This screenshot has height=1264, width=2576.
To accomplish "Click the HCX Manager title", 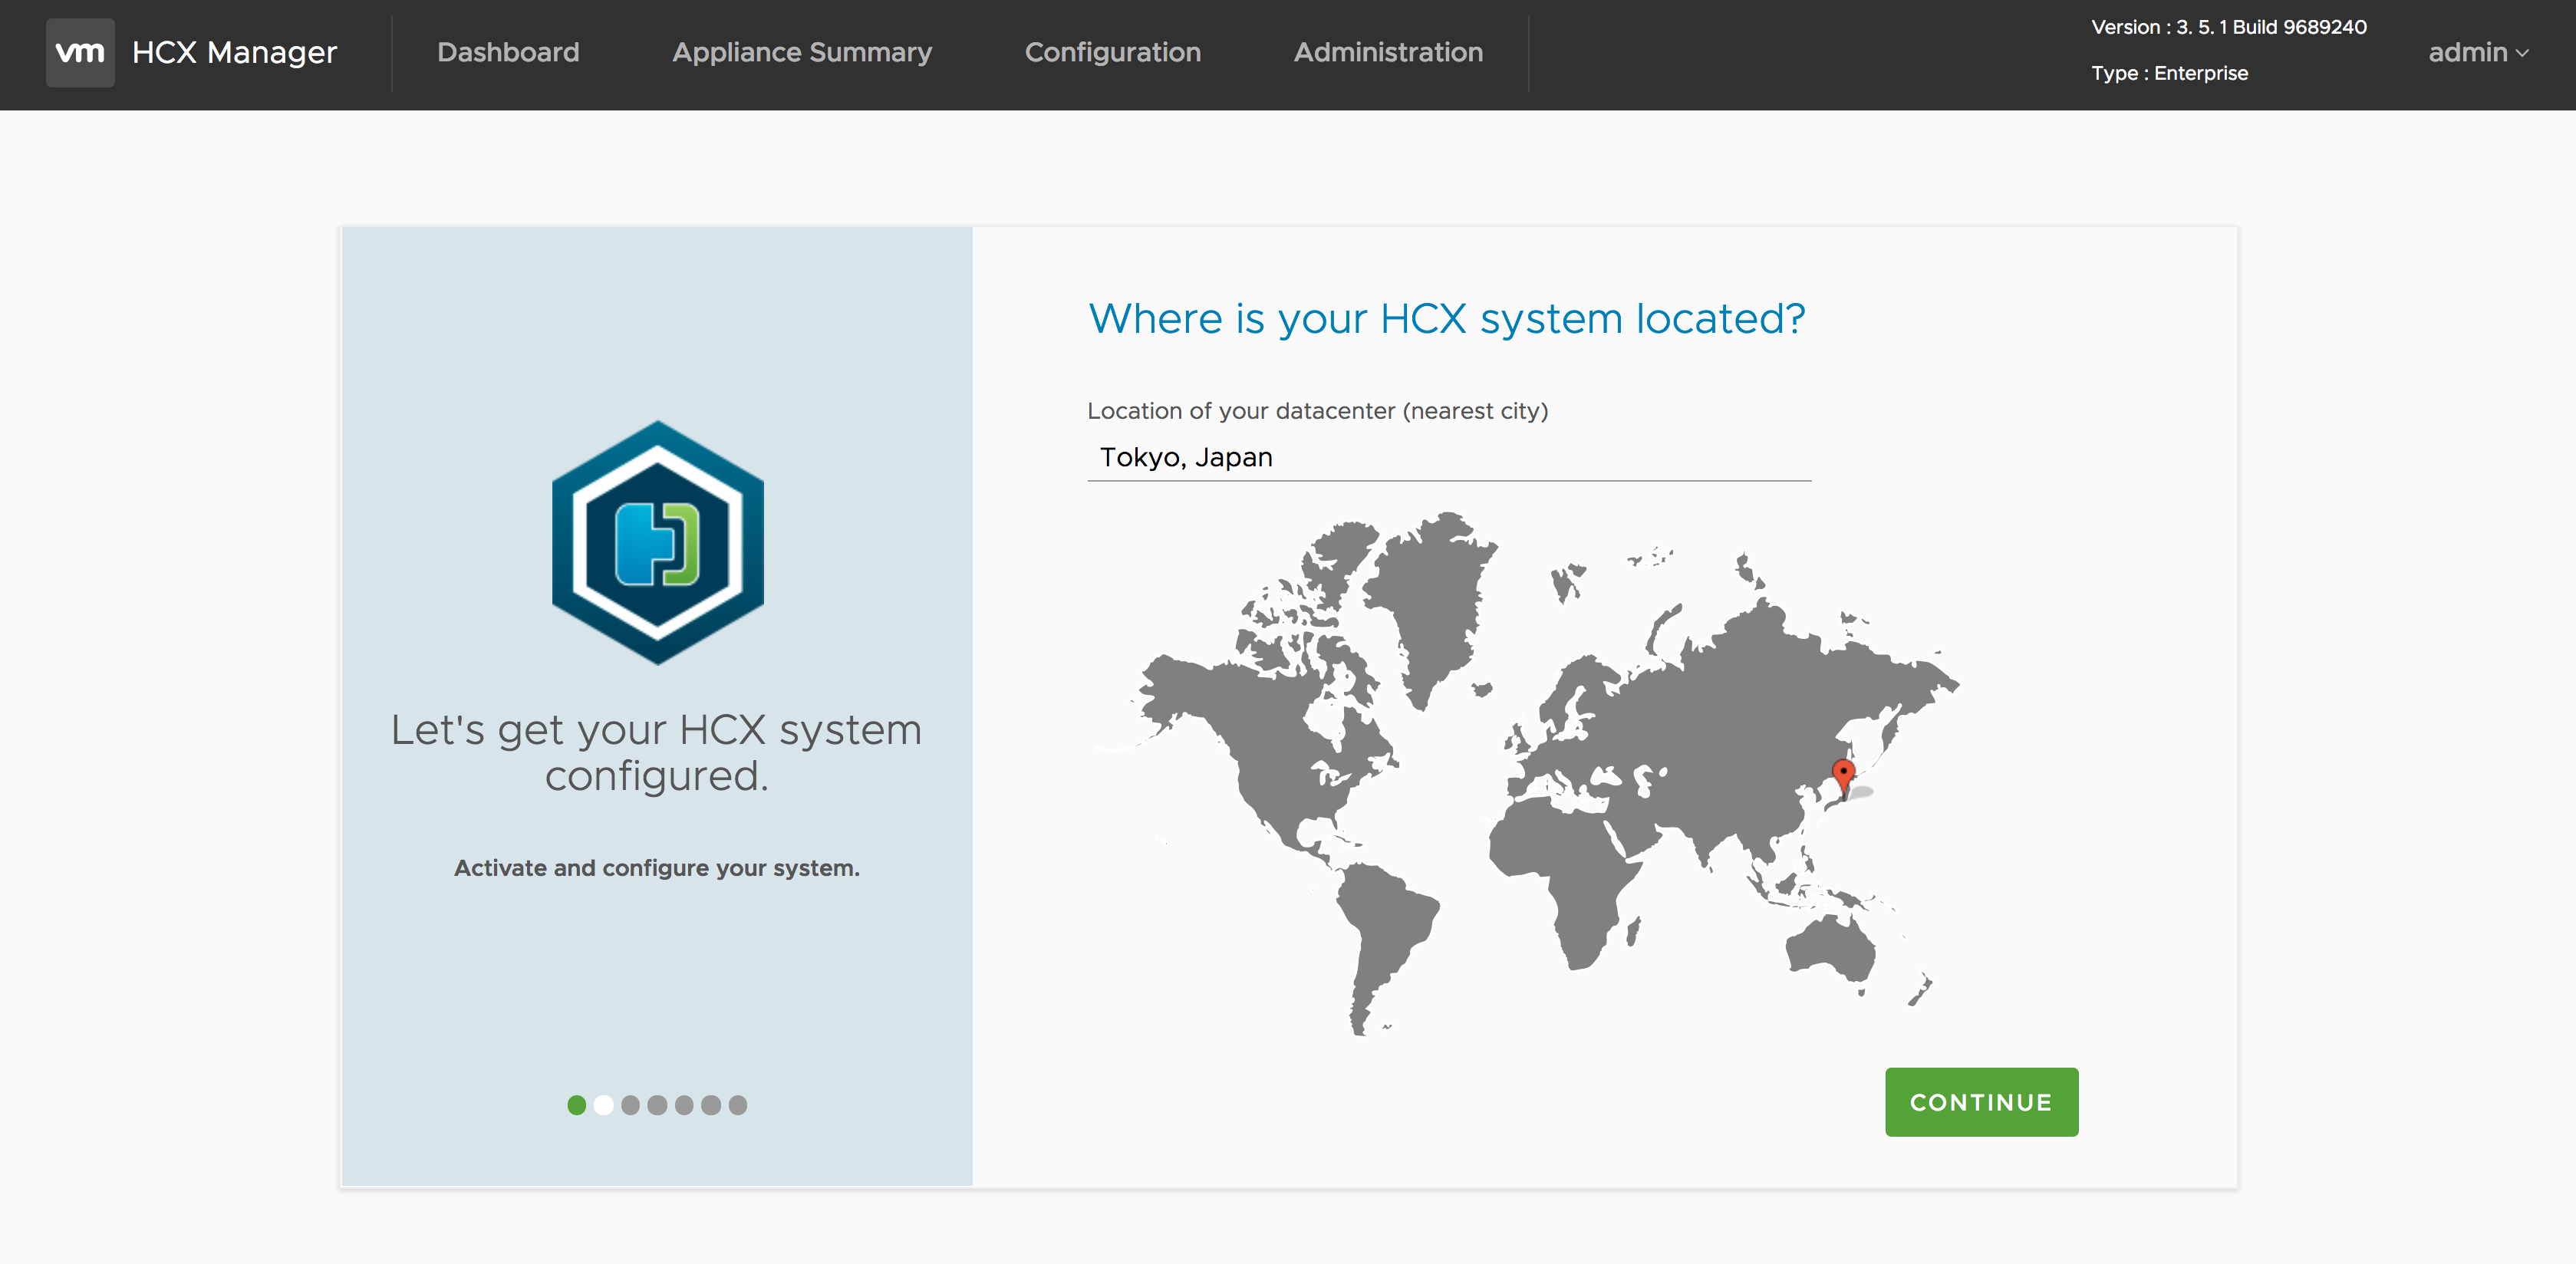I will click(x=235, y=52).
